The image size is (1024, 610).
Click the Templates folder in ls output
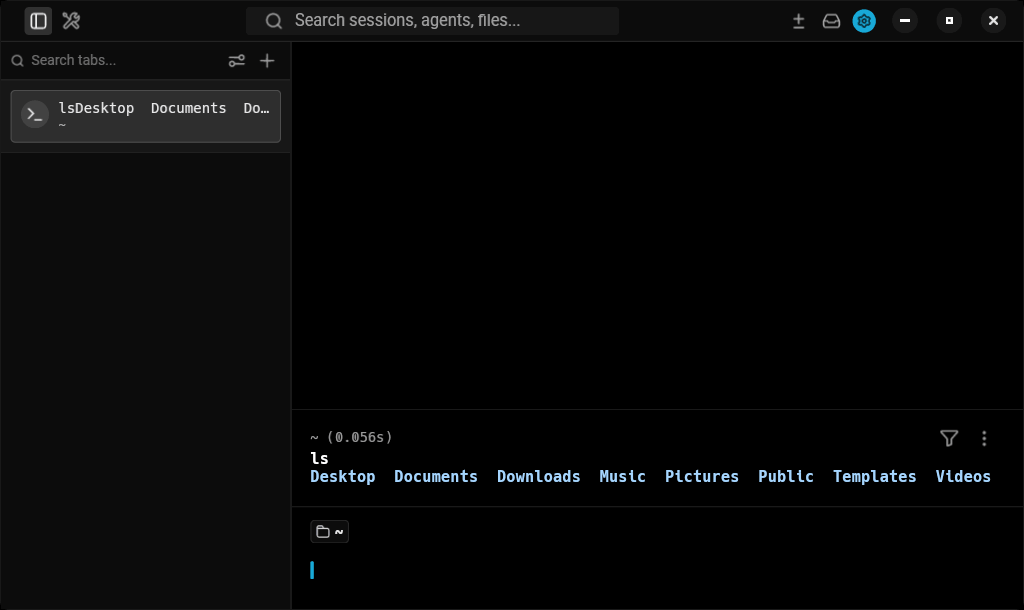pyautogui.click(x=874, y=477)
